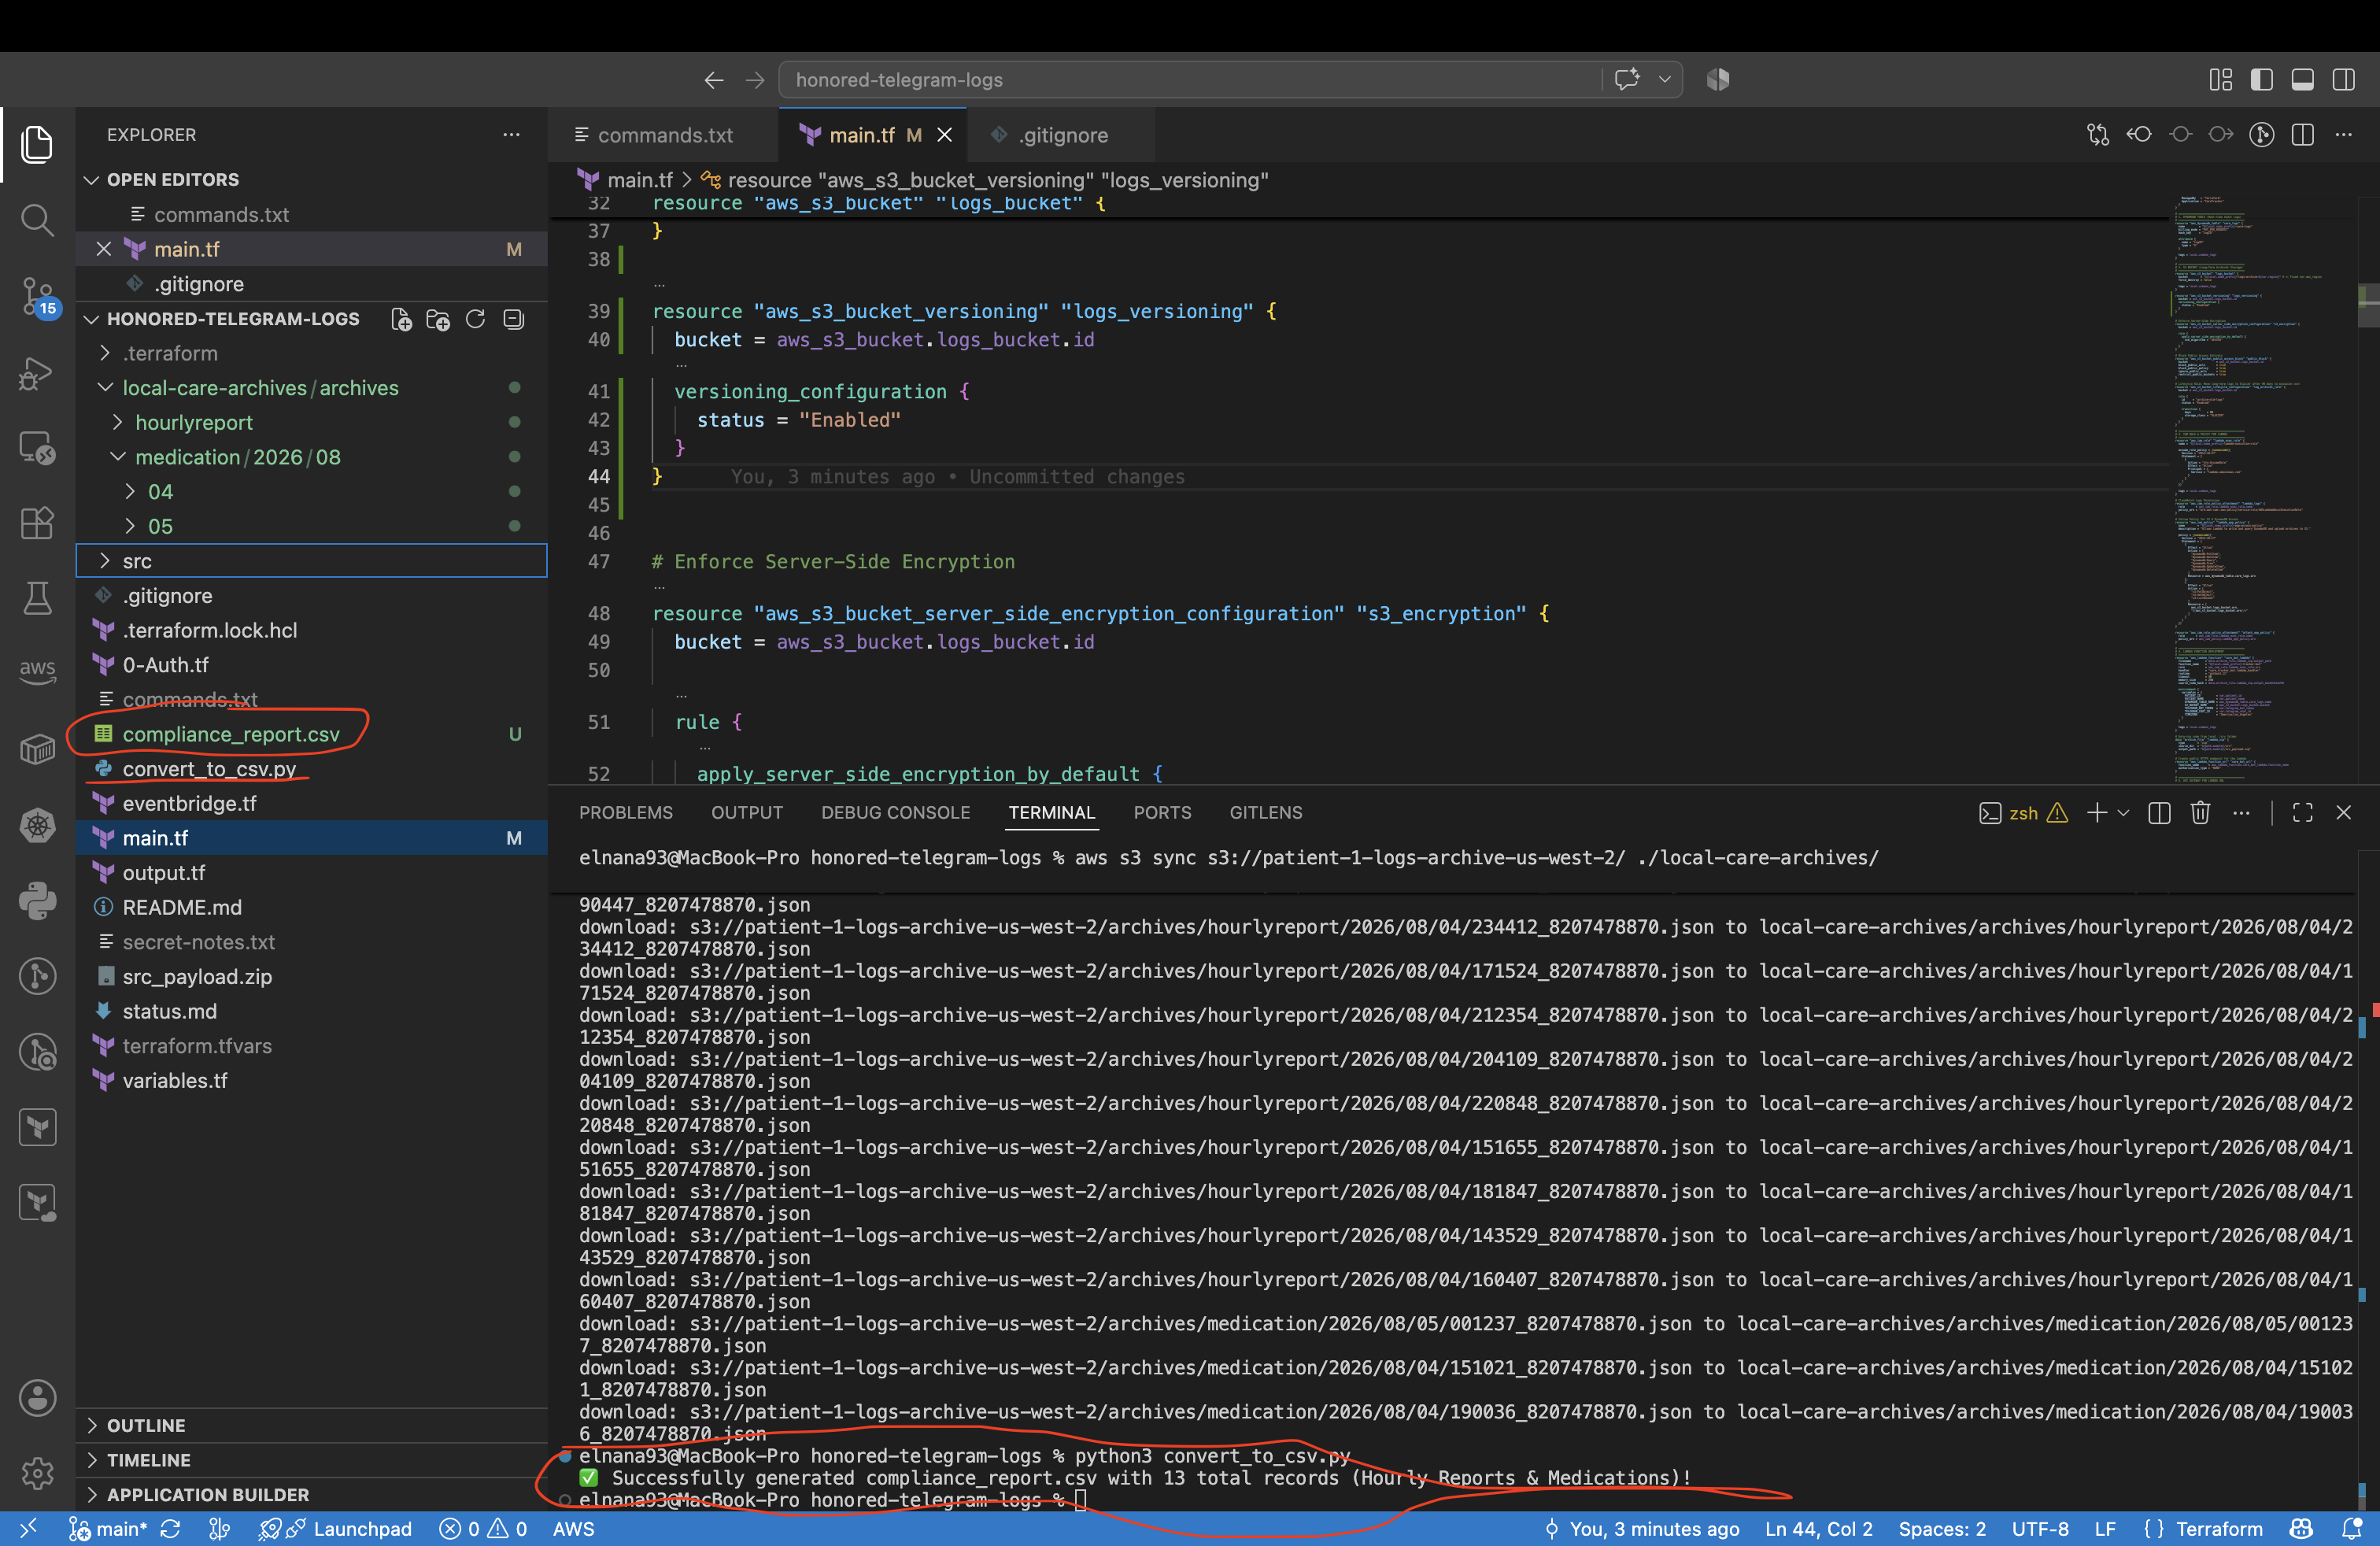Split the editor right
2380x1546 pixels.
(2302, 134)
